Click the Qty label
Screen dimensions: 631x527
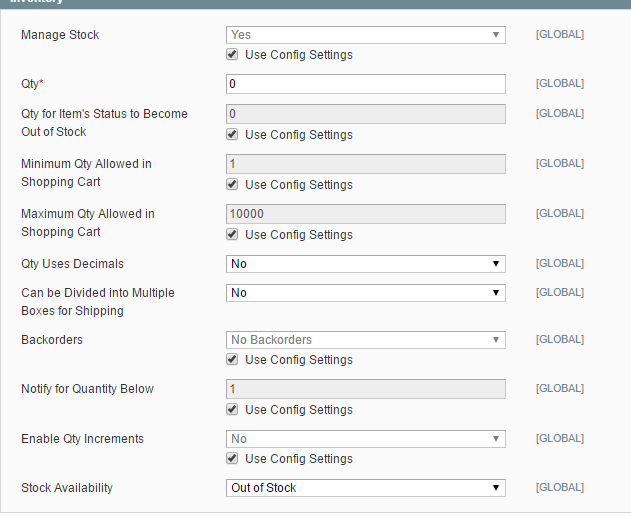(x=32, y=84)
